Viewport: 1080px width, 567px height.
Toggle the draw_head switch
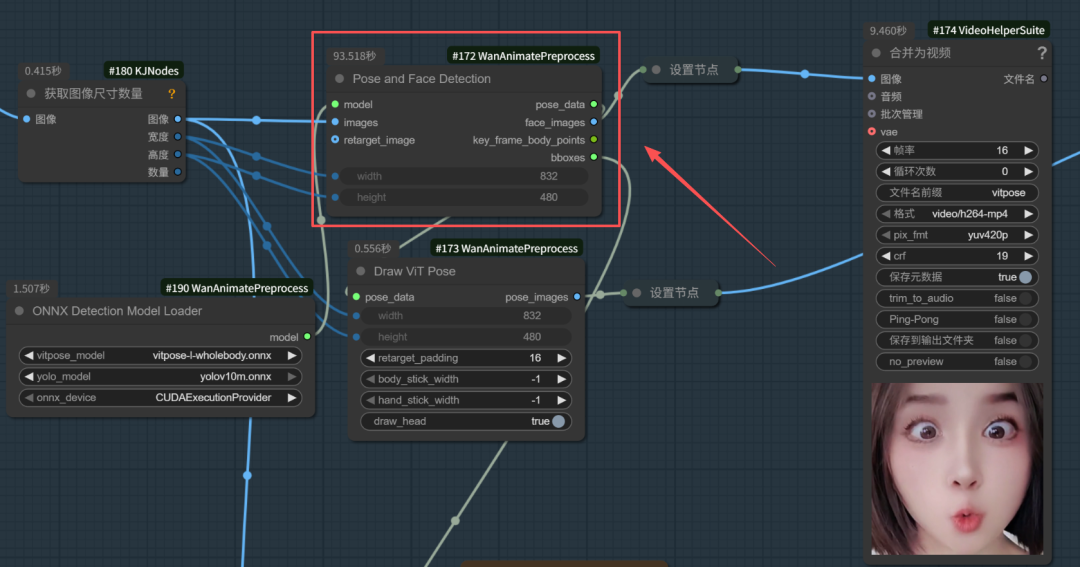pos(559,421)
